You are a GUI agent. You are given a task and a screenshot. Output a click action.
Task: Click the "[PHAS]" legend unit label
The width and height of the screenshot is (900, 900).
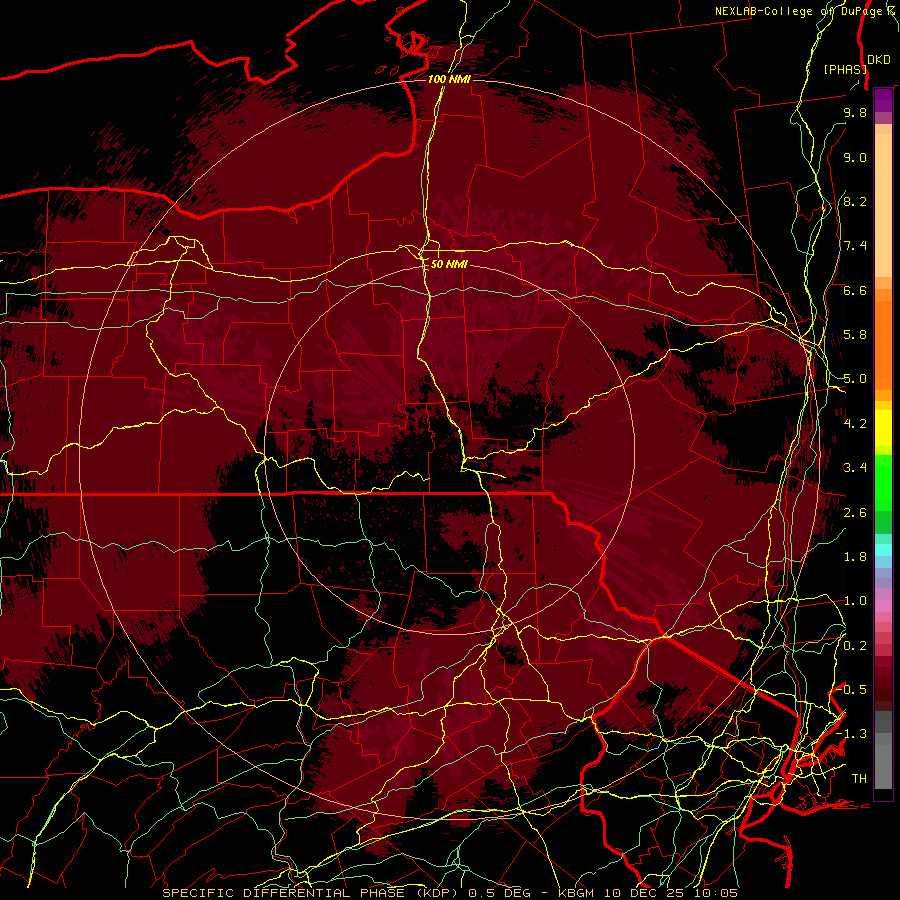[x=845, y=69]
